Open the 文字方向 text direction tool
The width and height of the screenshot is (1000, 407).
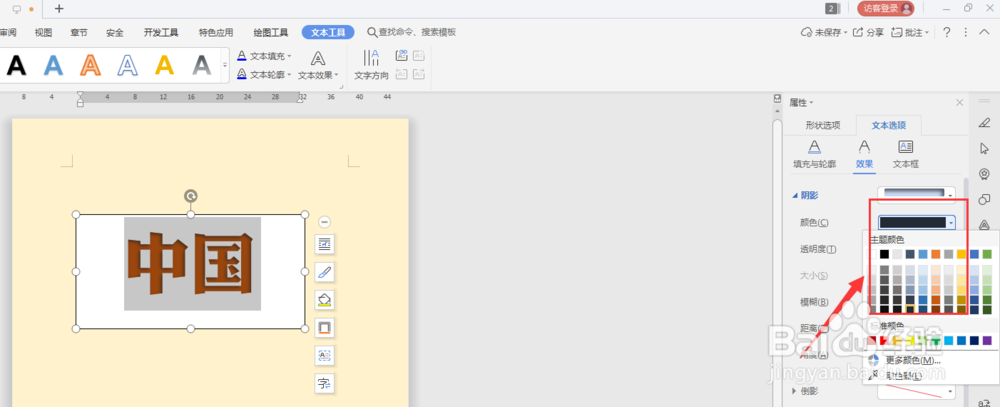click(x=371, y=65)
